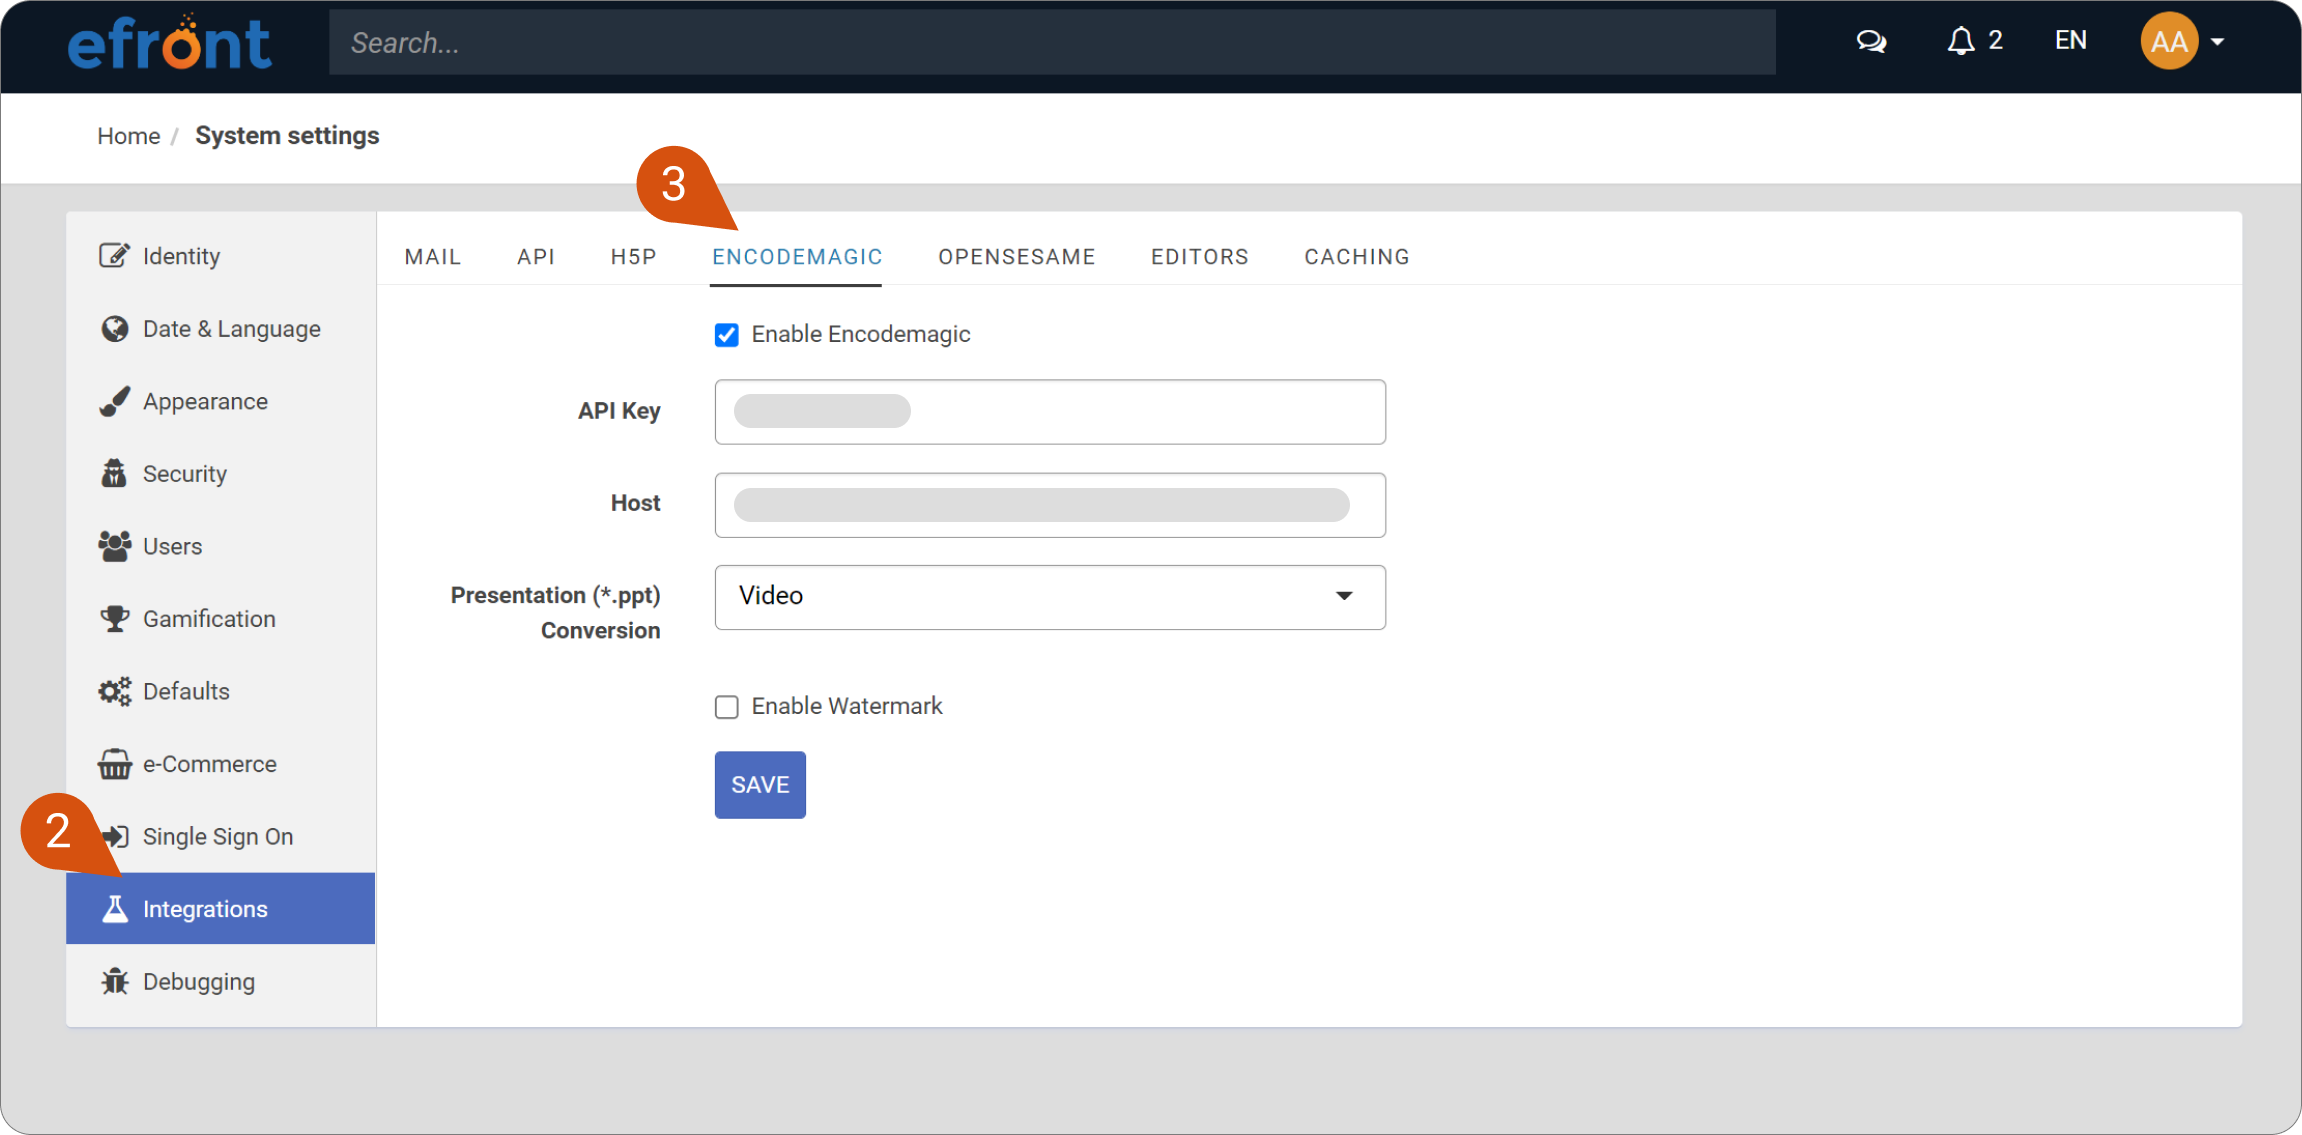The height and width of the screenshot is (1135, 2302).
Task: Switch to the CACHING tab
Action: pos(1357,257)
